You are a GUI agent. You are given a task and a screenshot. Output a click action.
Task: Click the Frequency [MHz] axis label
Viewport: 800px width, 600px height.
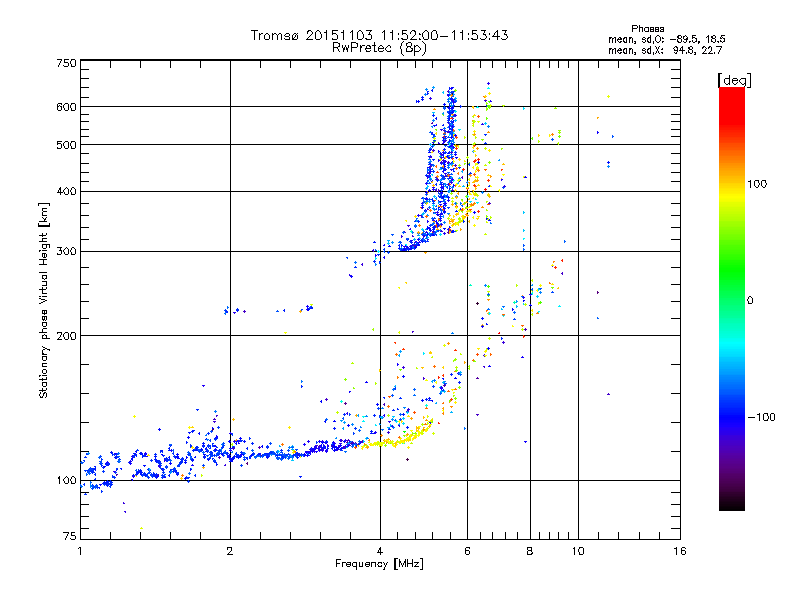[379, 564]
